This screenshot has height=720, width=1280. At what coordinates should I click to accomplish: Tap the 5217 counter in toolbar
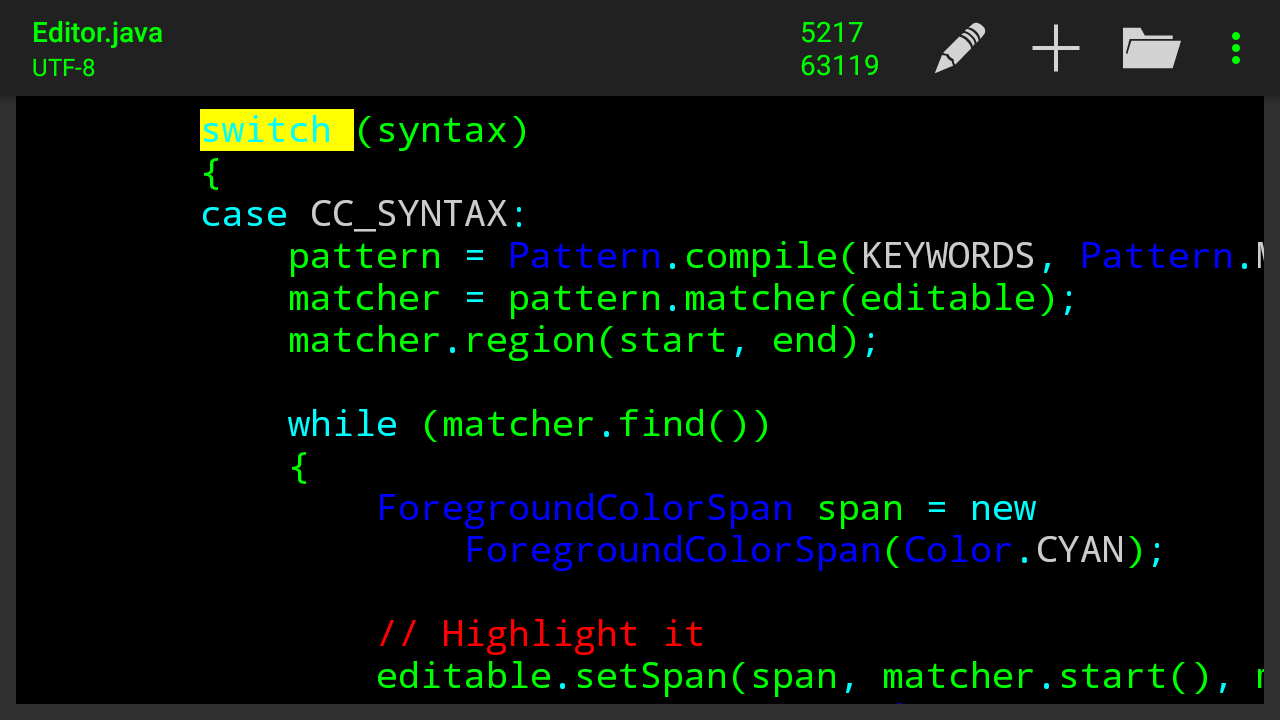pos(831,33)
